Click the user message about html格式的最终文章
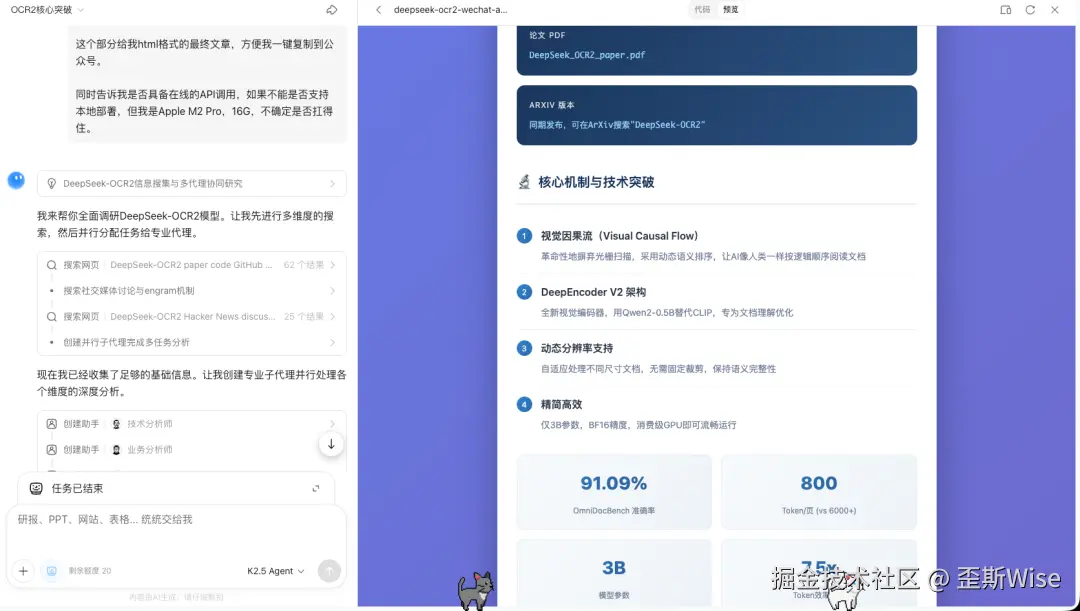The width and height of the screenshot is (1080, 611). (208, 85)
